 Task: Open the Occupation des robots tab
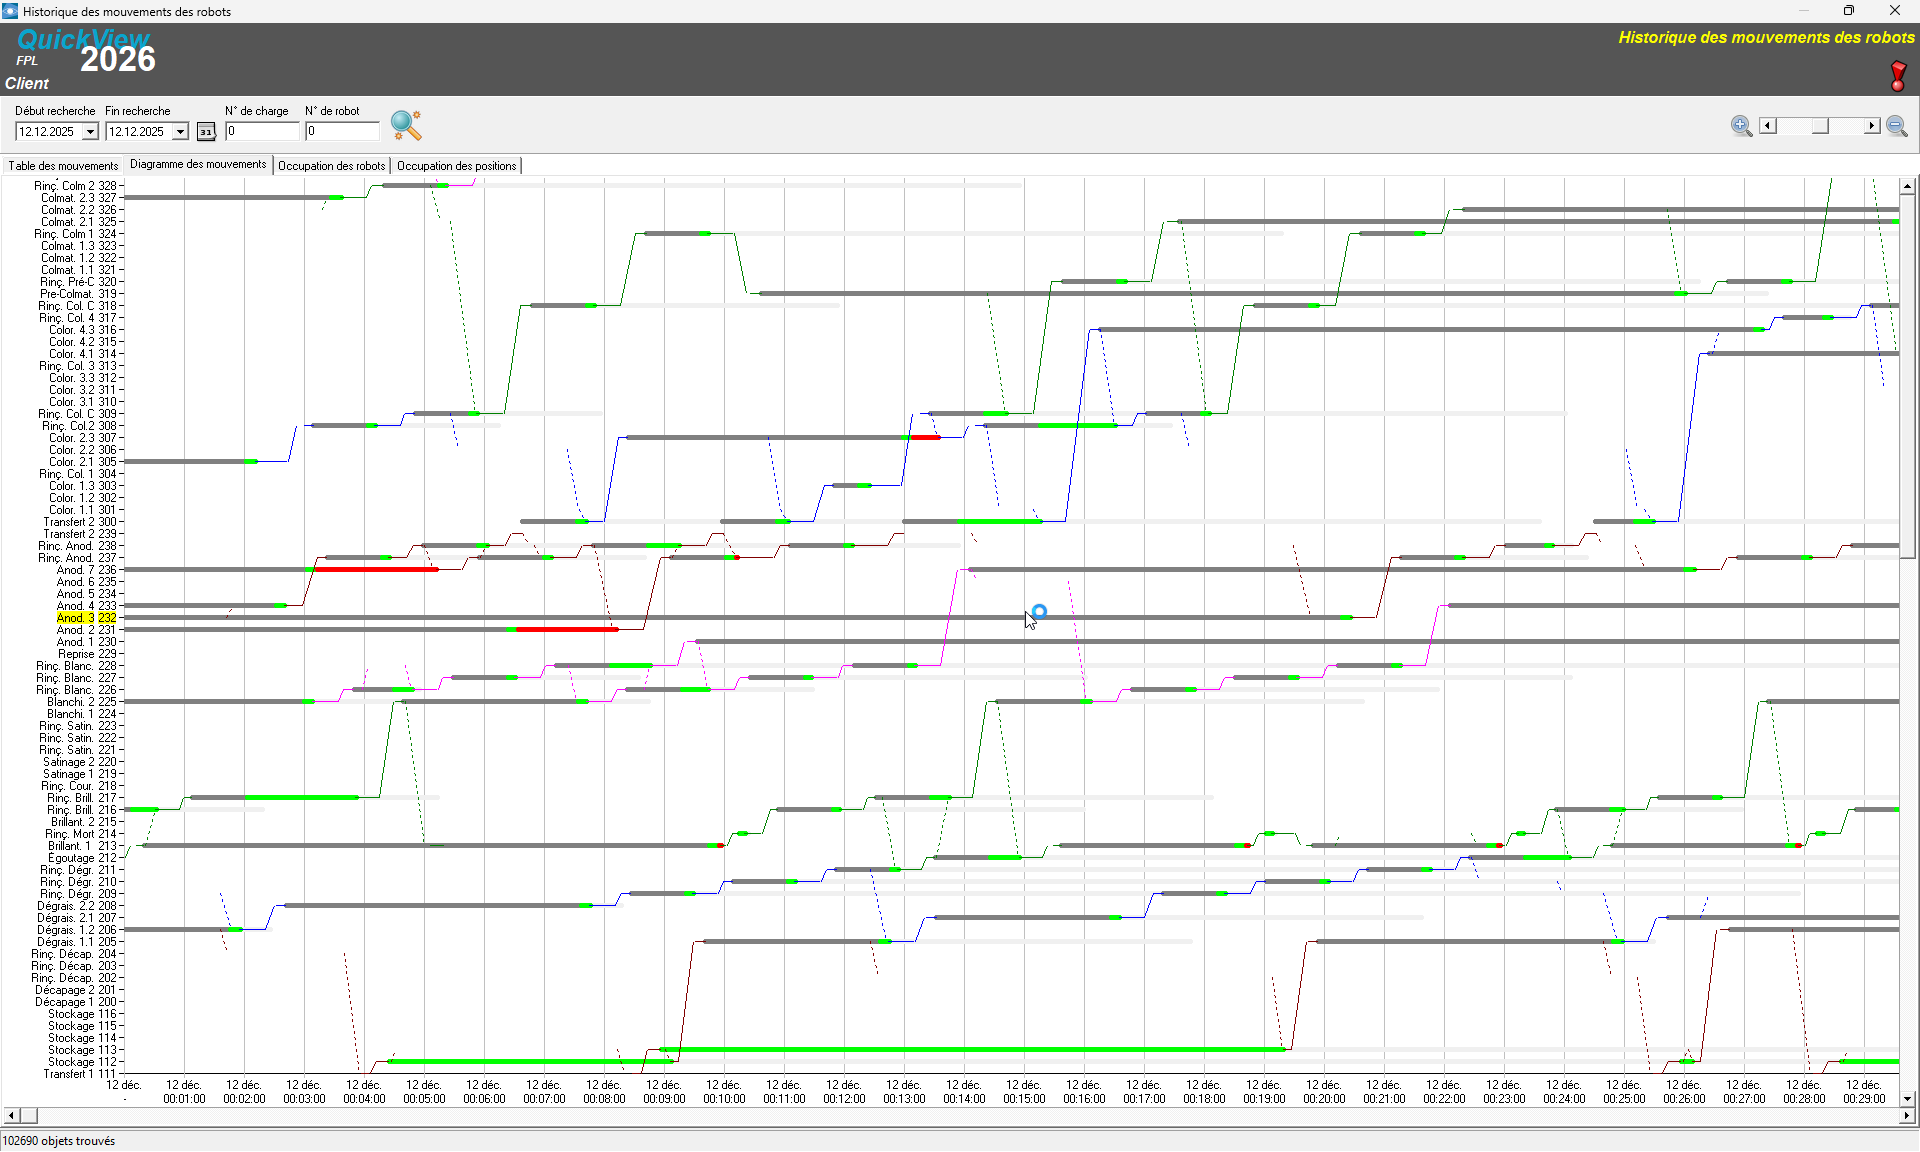click(x=331, y=166)
